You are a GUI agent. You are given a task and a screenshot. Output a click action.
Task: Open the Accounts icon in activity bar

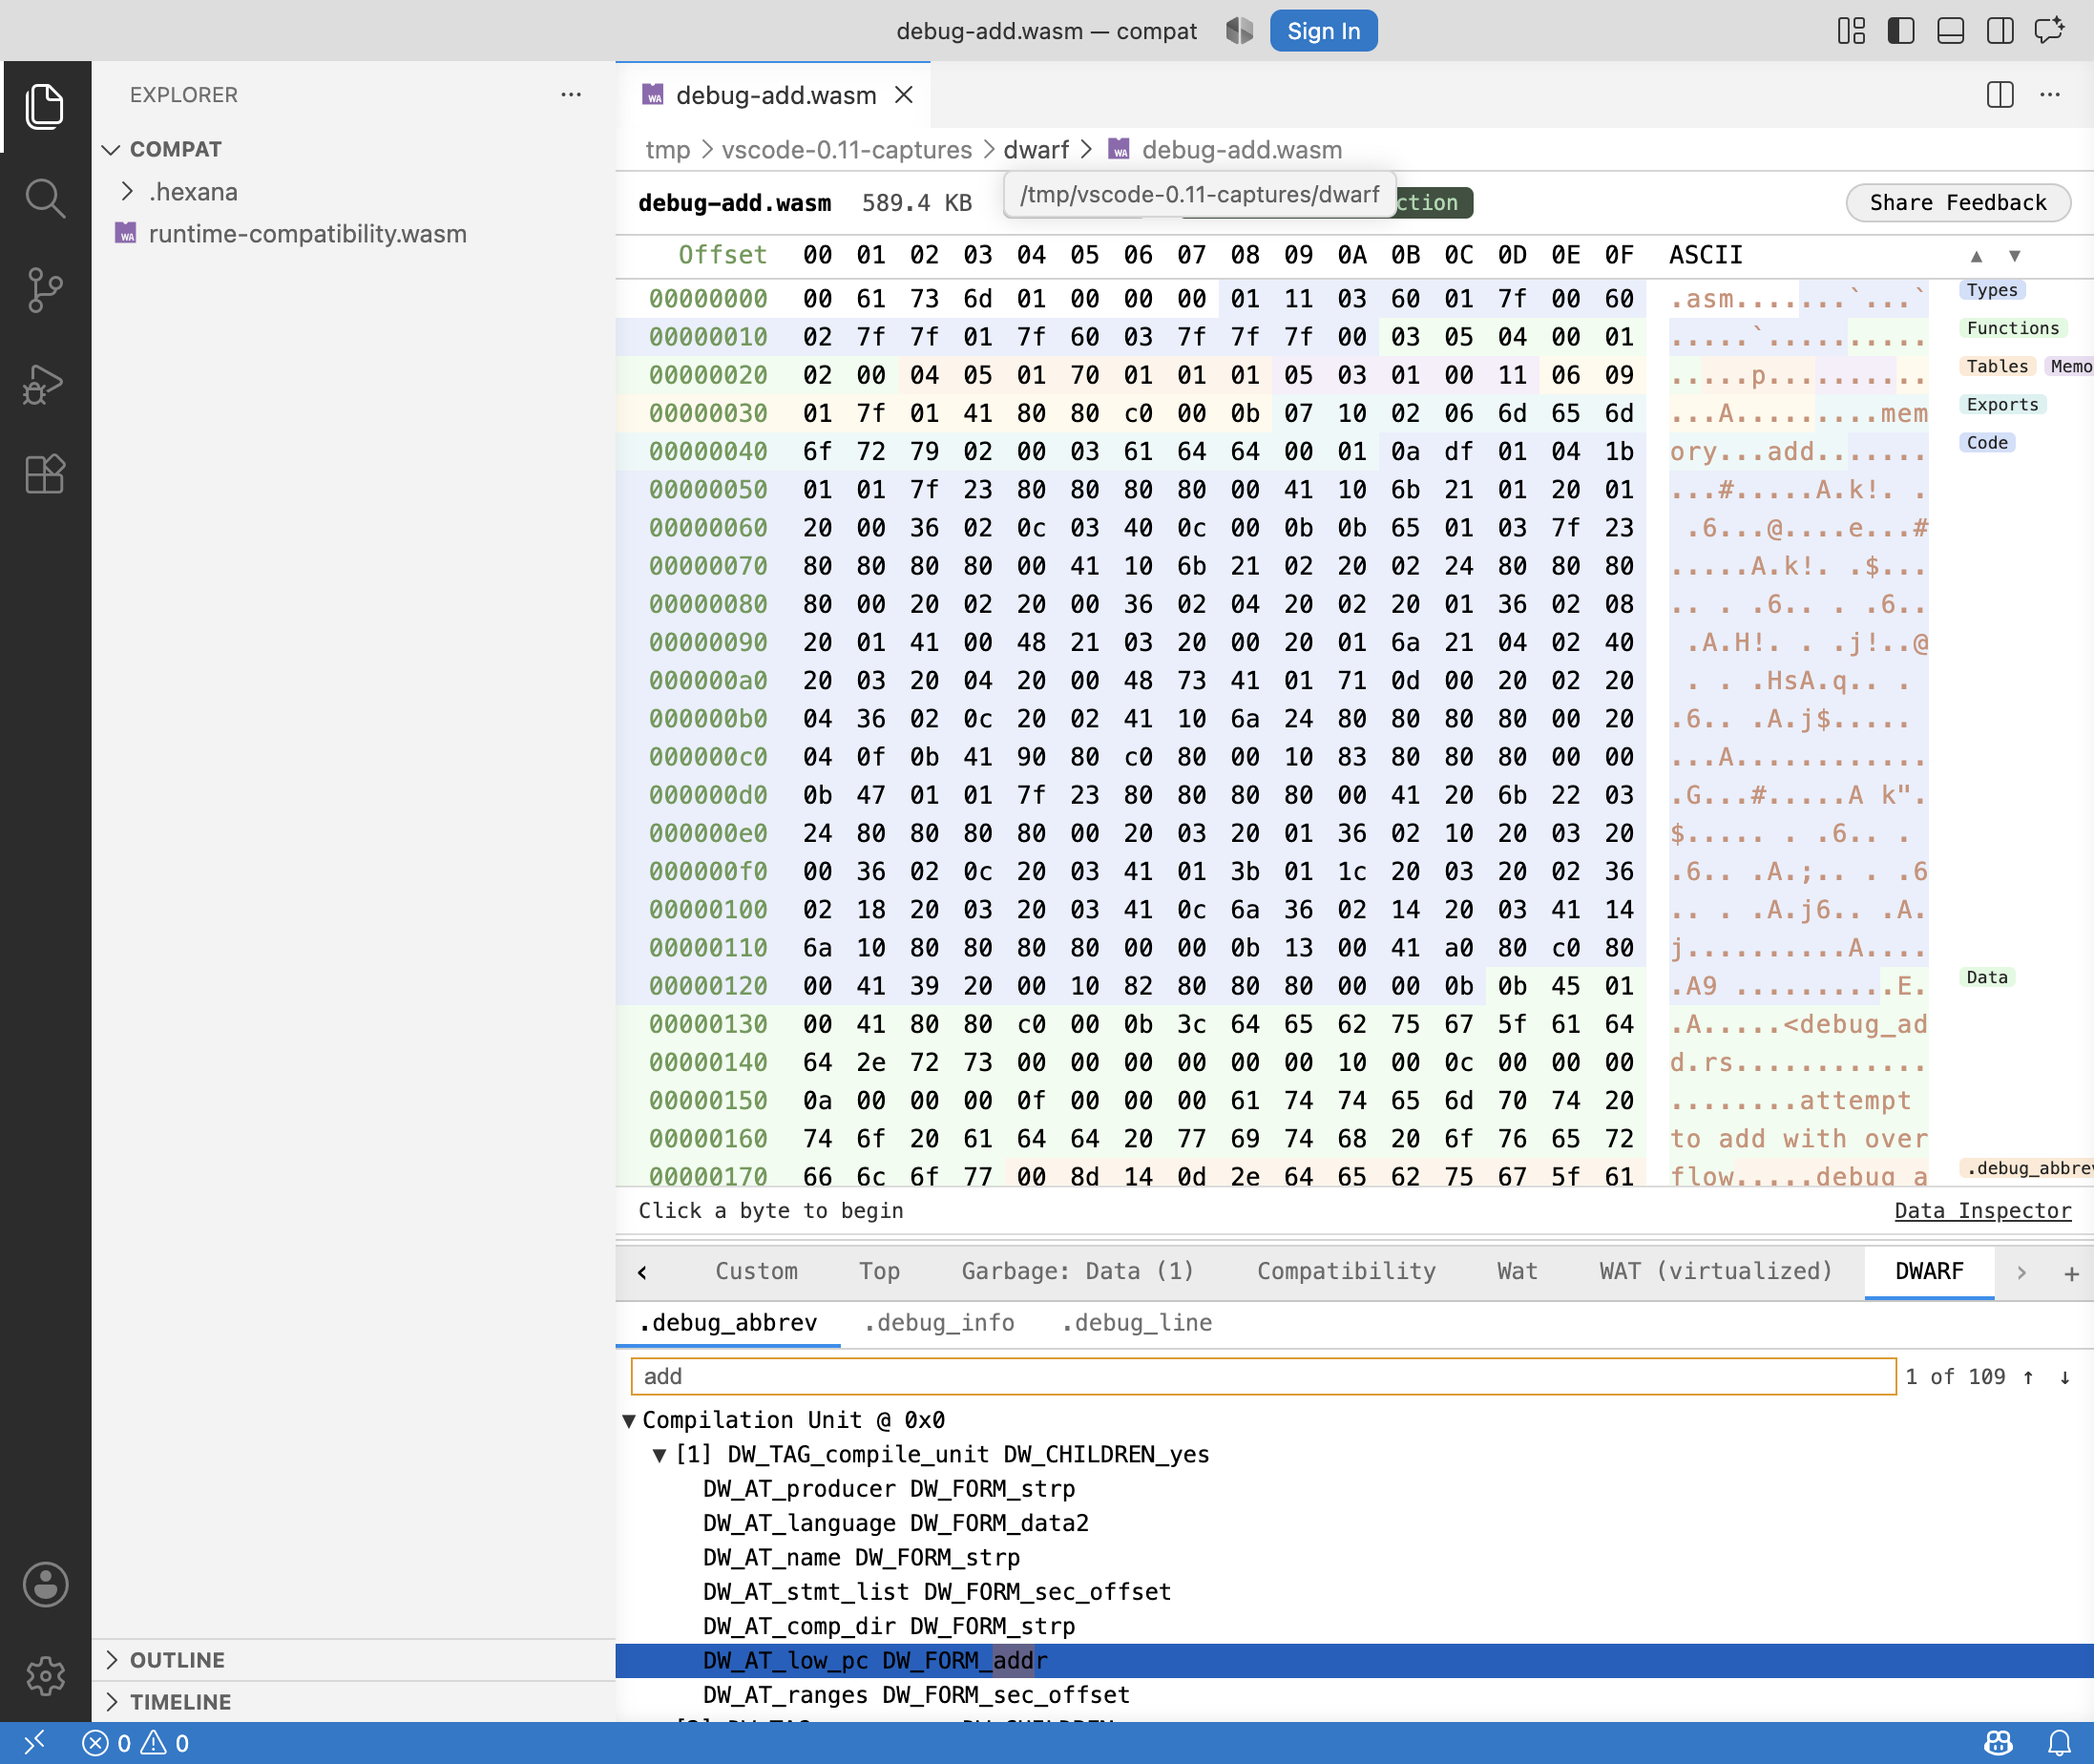(45, 1585)
